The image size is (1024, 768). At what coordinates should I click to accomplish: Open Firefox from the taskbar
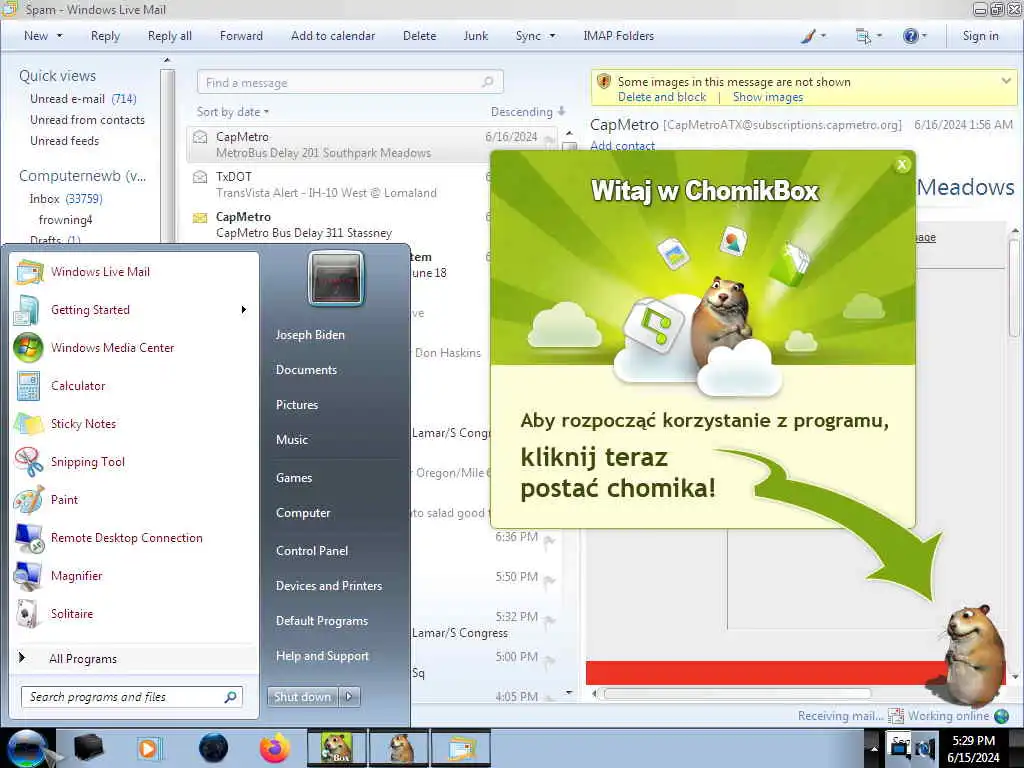pyautogui.click(x=275, y=748)
